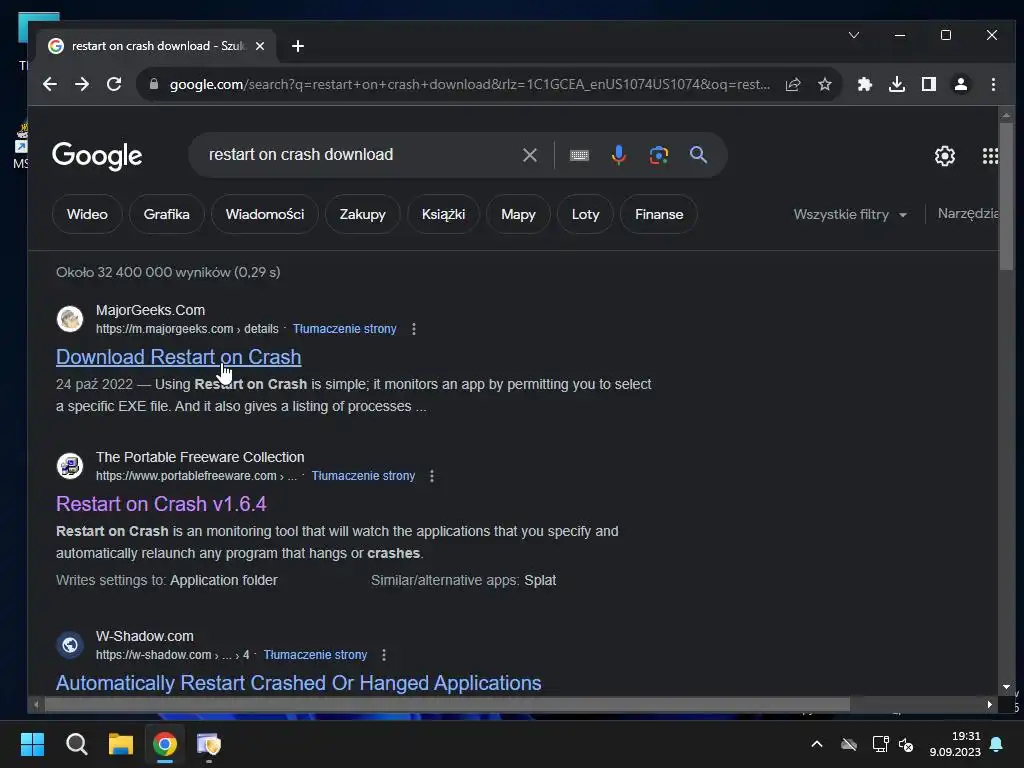The height and width of the screenshot is (768, 1024).
Task: Show hidden system tray icons
Action: [x=816, y=744]
